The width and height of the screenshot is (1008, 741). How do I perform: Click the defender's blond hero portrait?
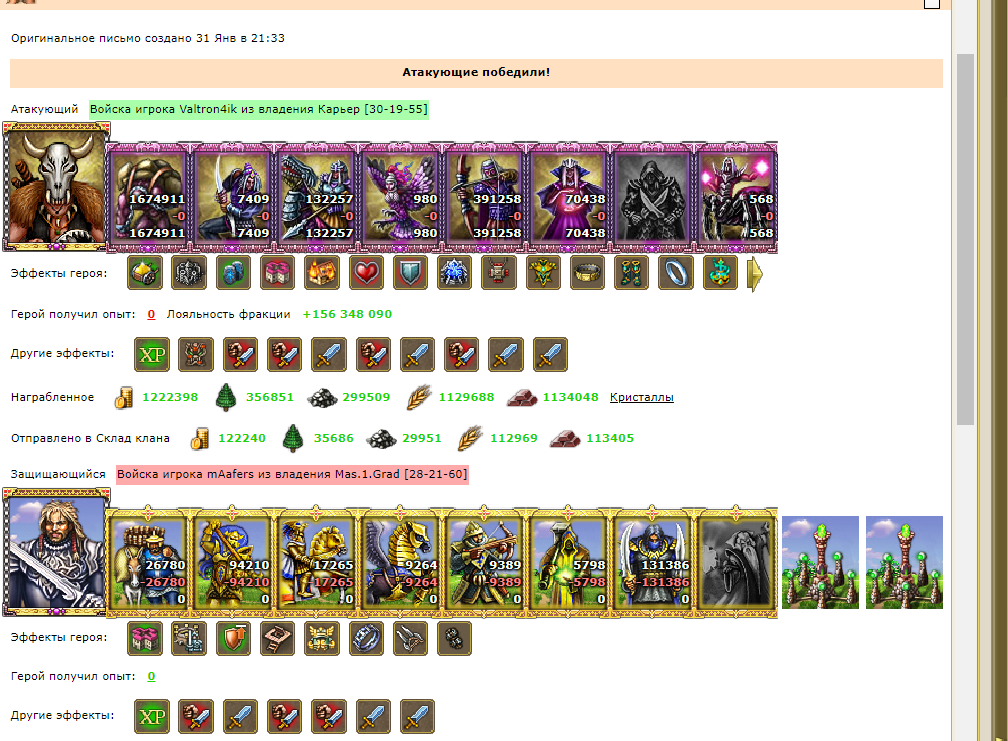pyautogui.click(x=56, y=552)
